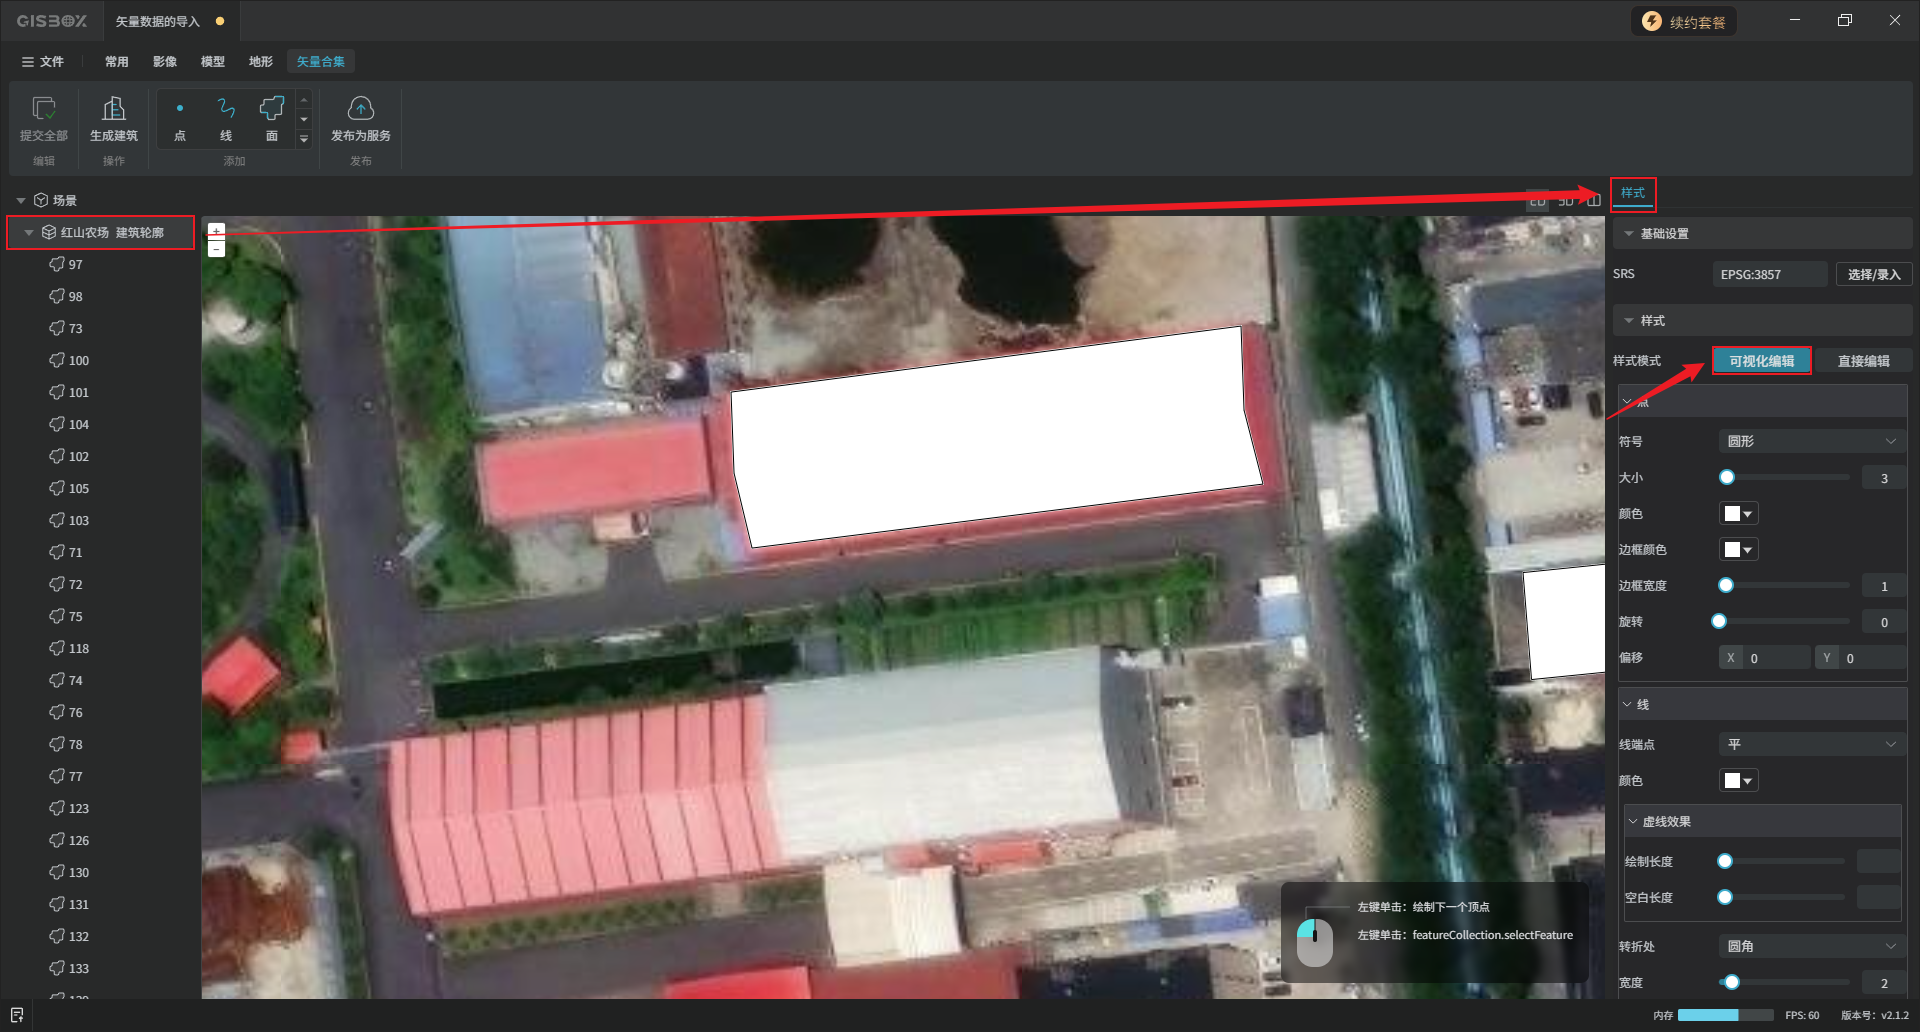Click the 生成建筑 generate buildings icon
The width and height of the screenshot is (1920, 1032).
pyautogui.click(x=113, y=109)
